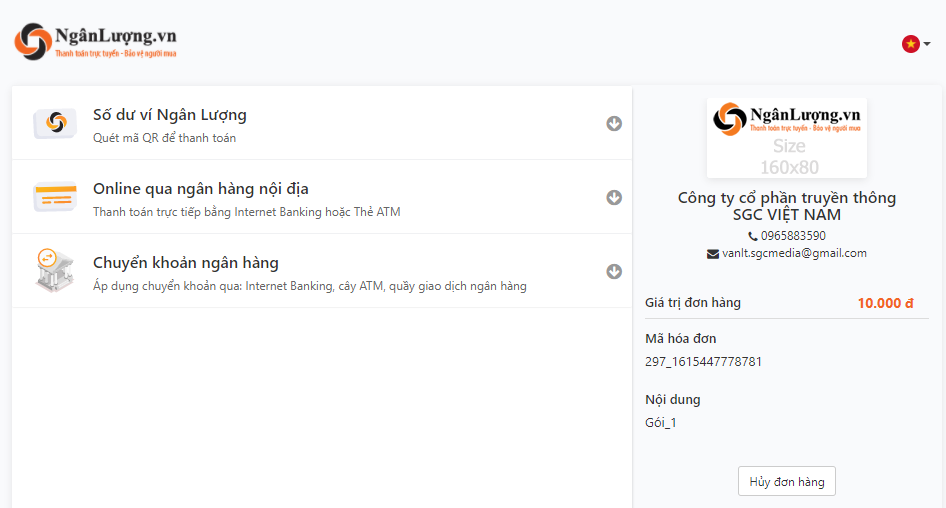Click the invoice code 297_1615447778781

[x=703, y=362]
